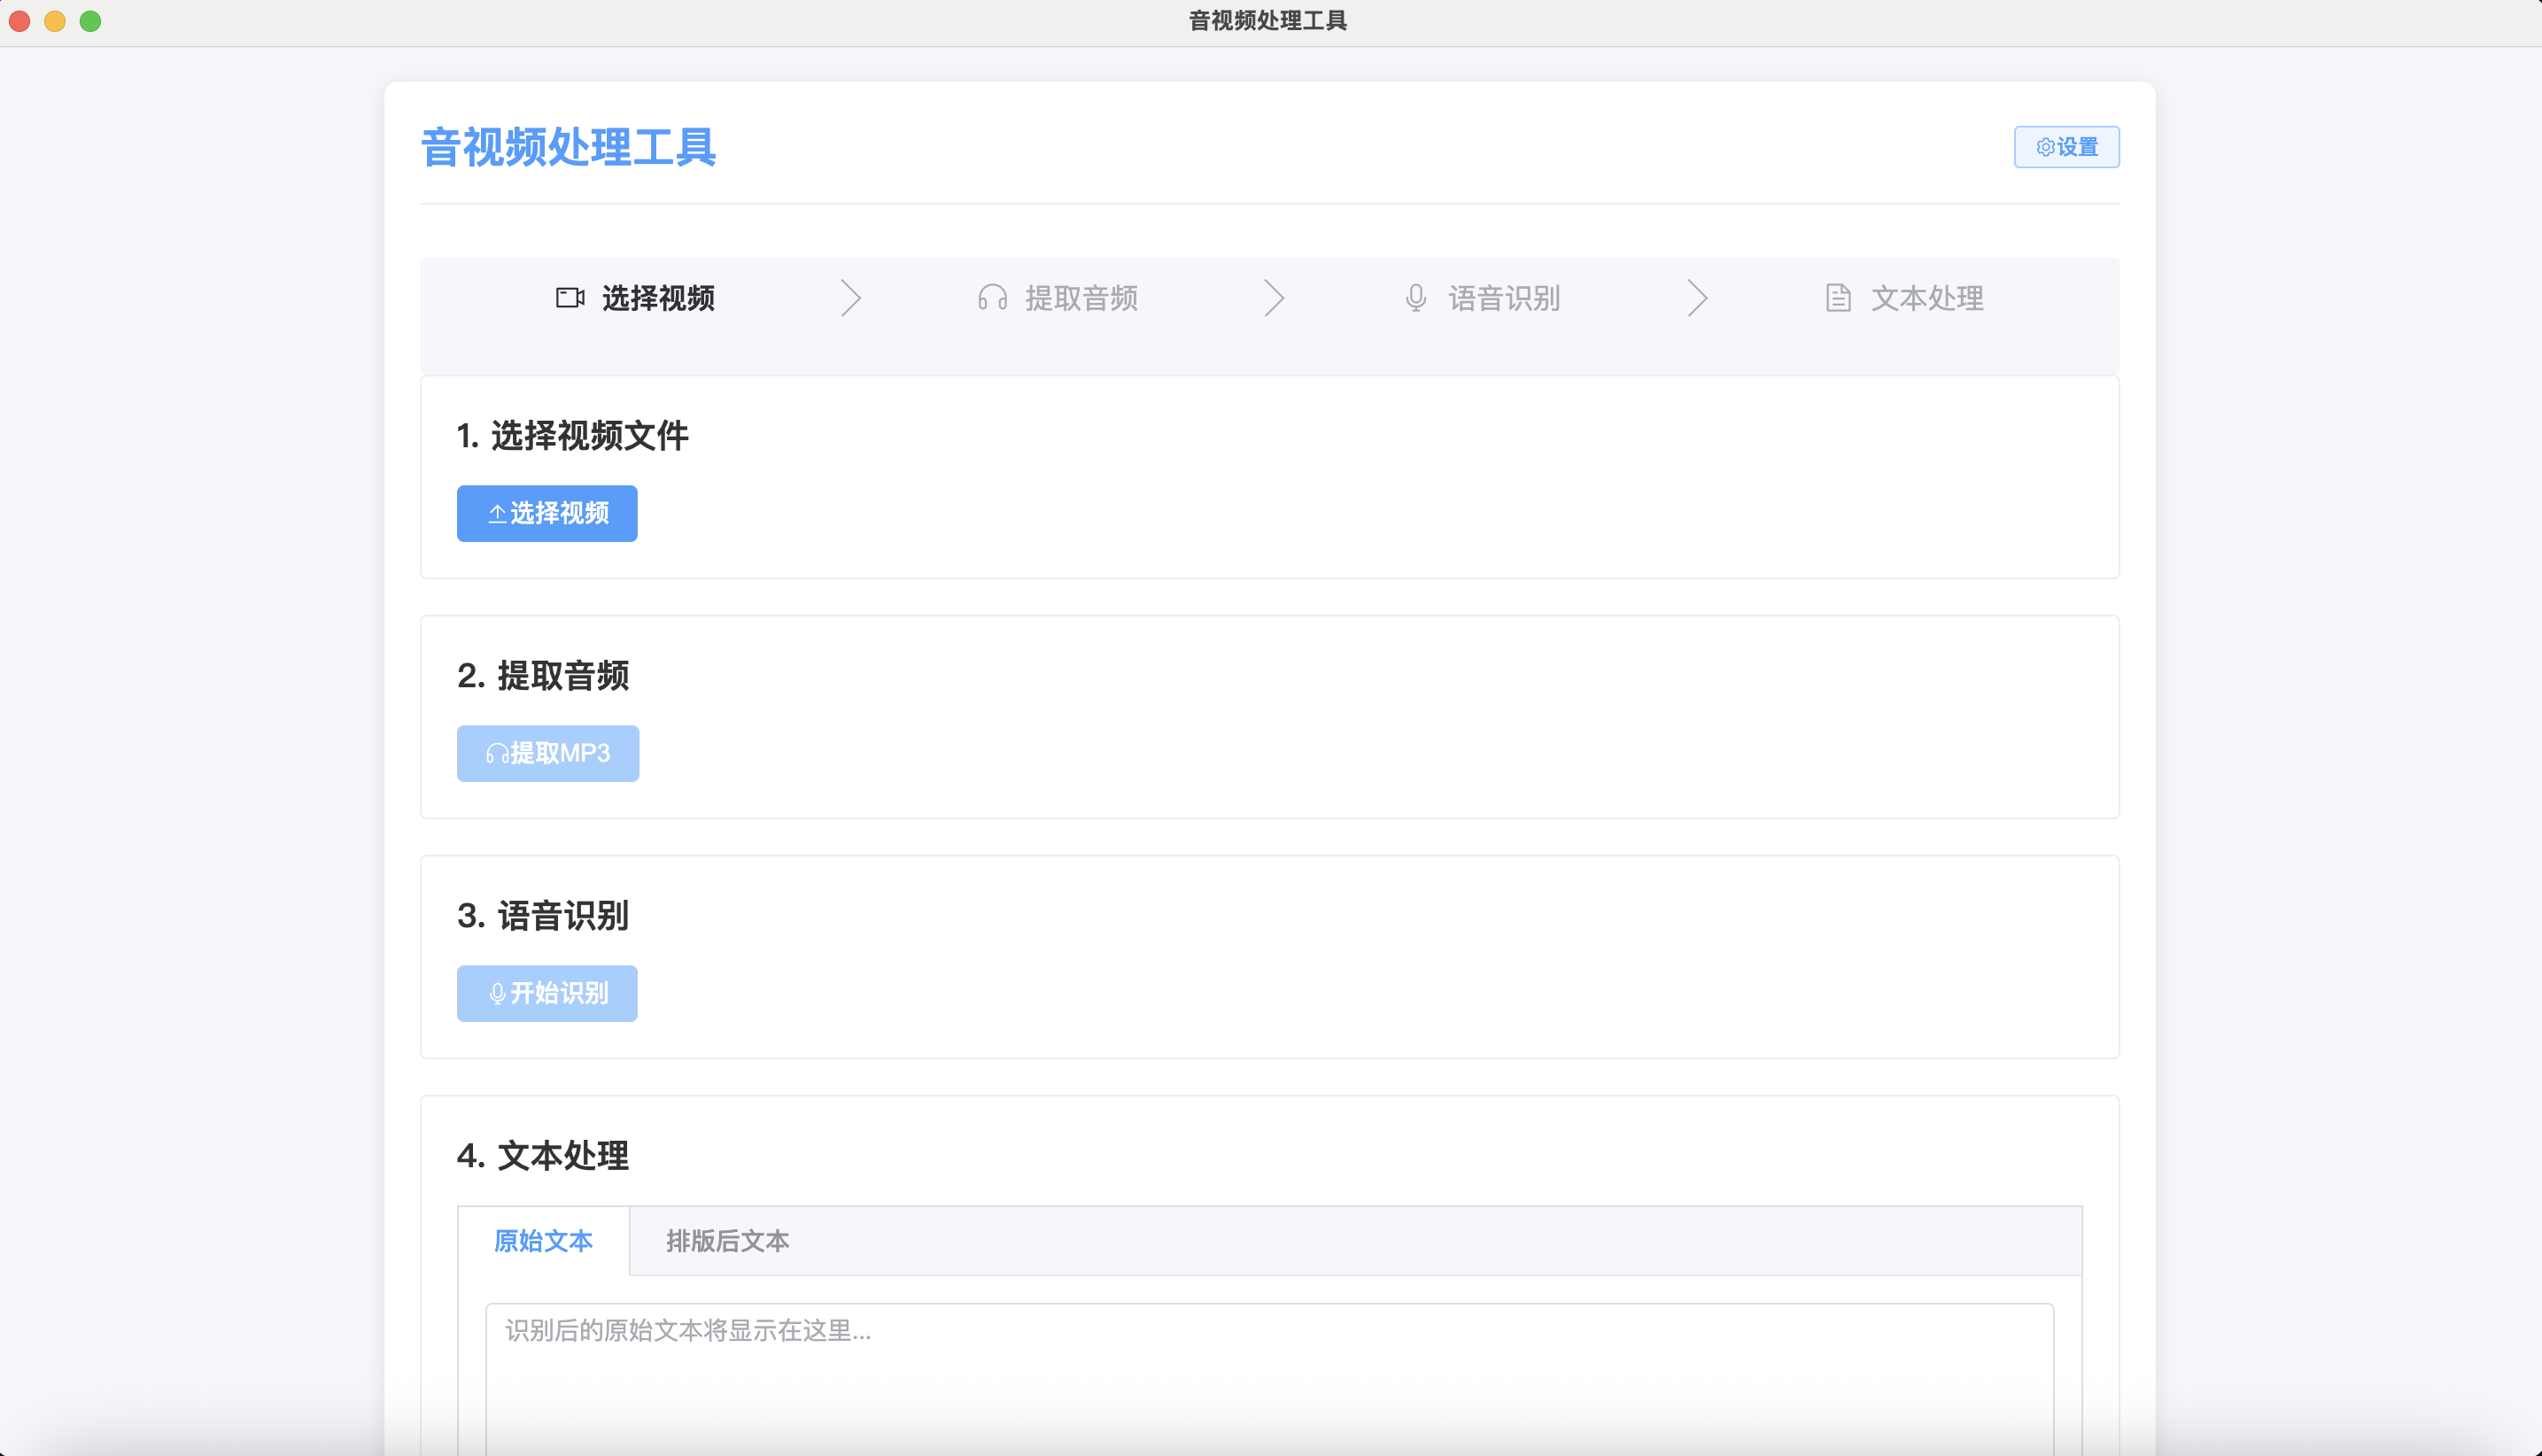Click the gear icon in 设置 button
Viewport: 2542px width, 1456px height.
pos(2045,147)
